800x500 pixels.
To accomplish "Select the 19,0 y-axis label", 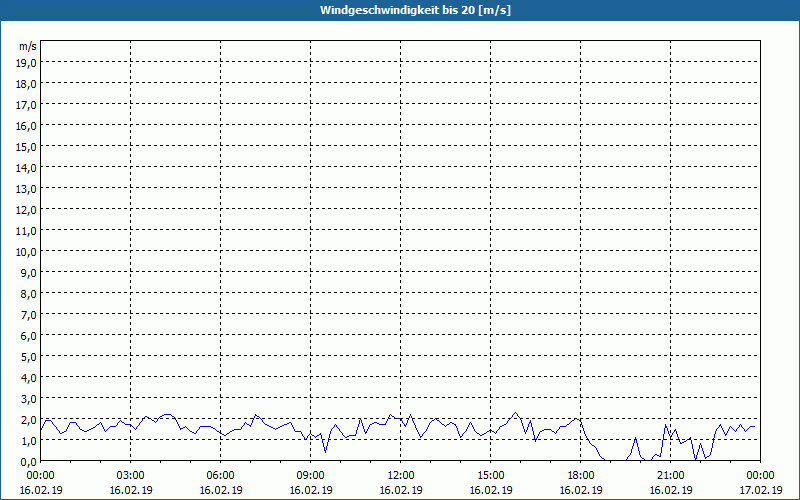I will (x=26, y=63).
